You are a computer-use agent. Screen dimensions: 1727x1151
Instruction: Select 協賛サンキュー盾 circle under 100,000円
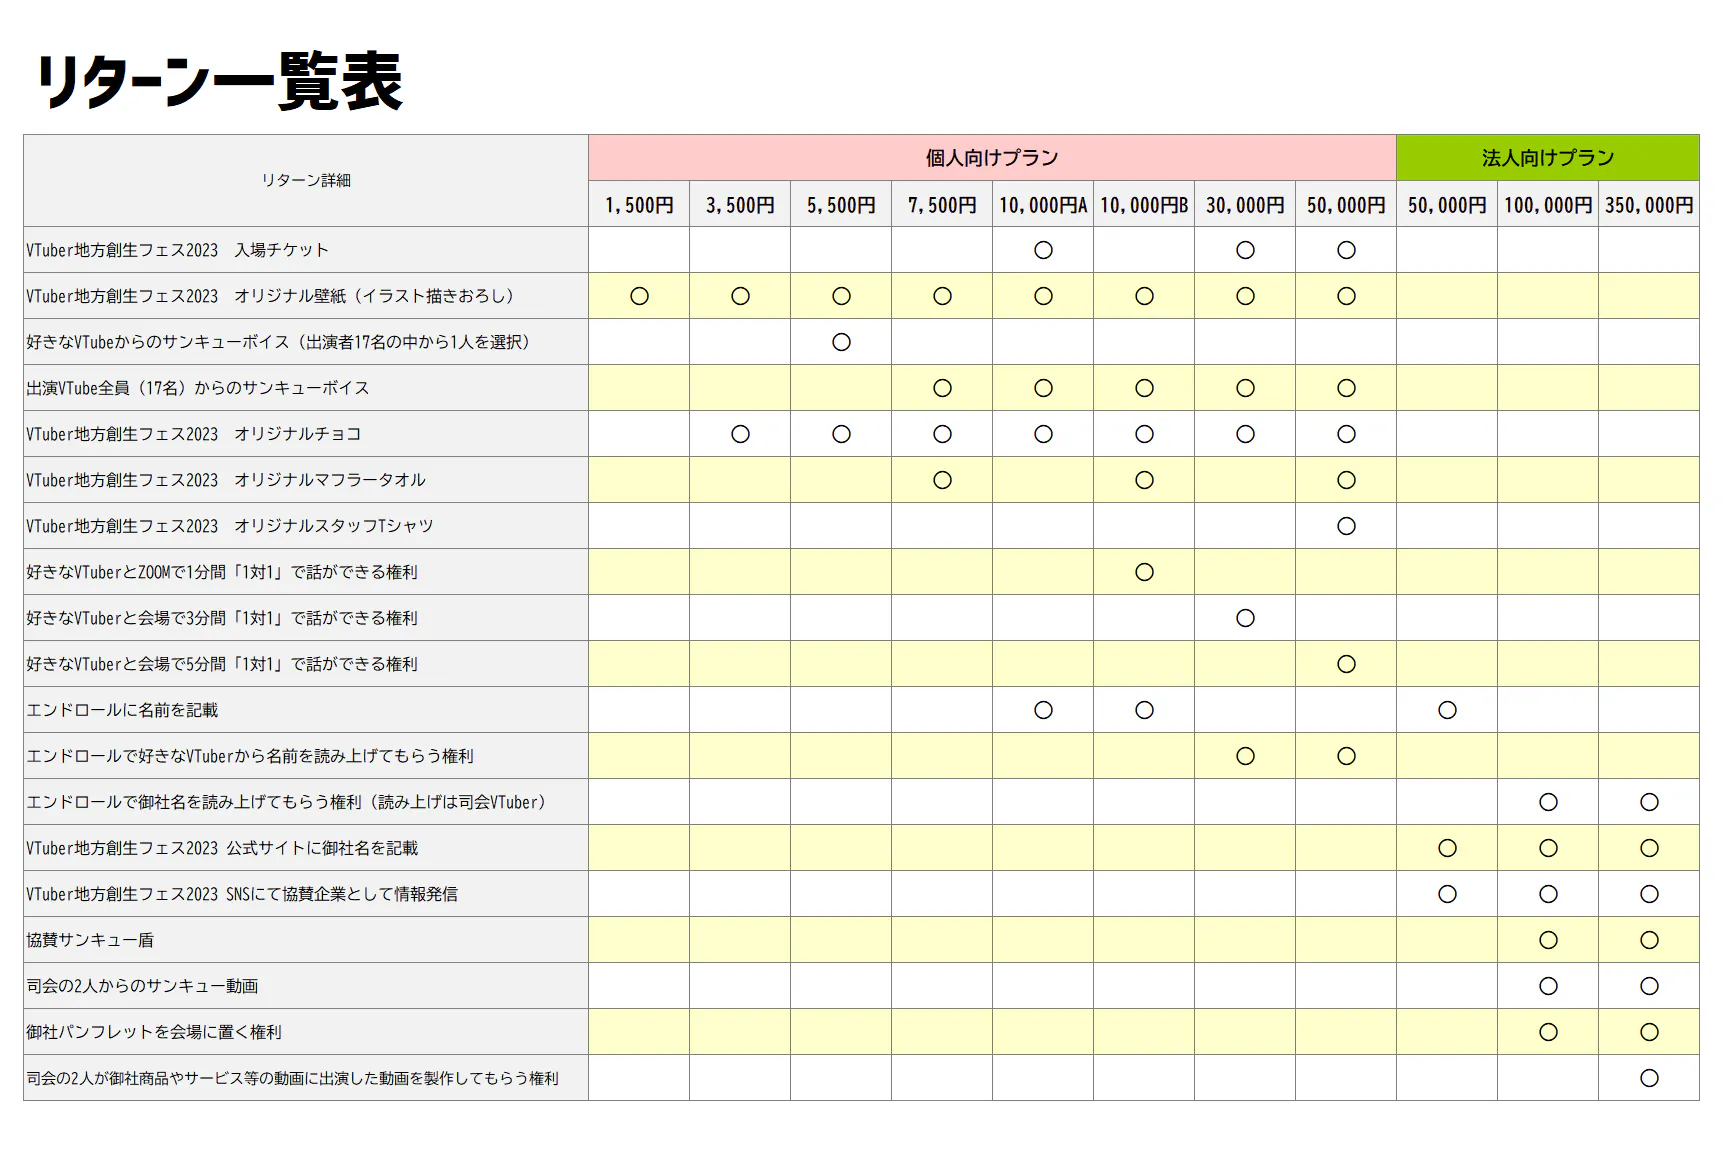pos(1548,940)
